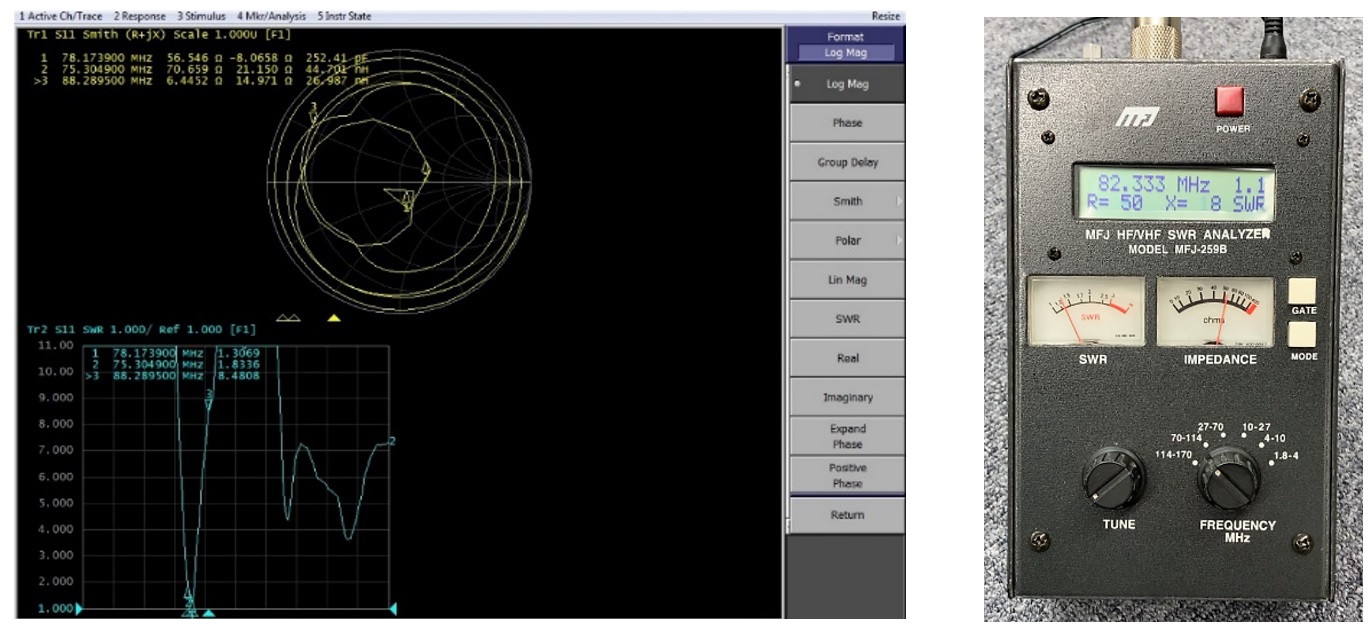Choose the Positive Phase softkey

(846, 475)
